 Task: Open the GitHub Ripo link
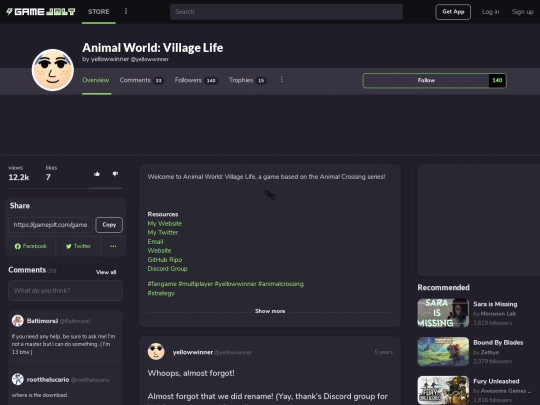point(165,260)
